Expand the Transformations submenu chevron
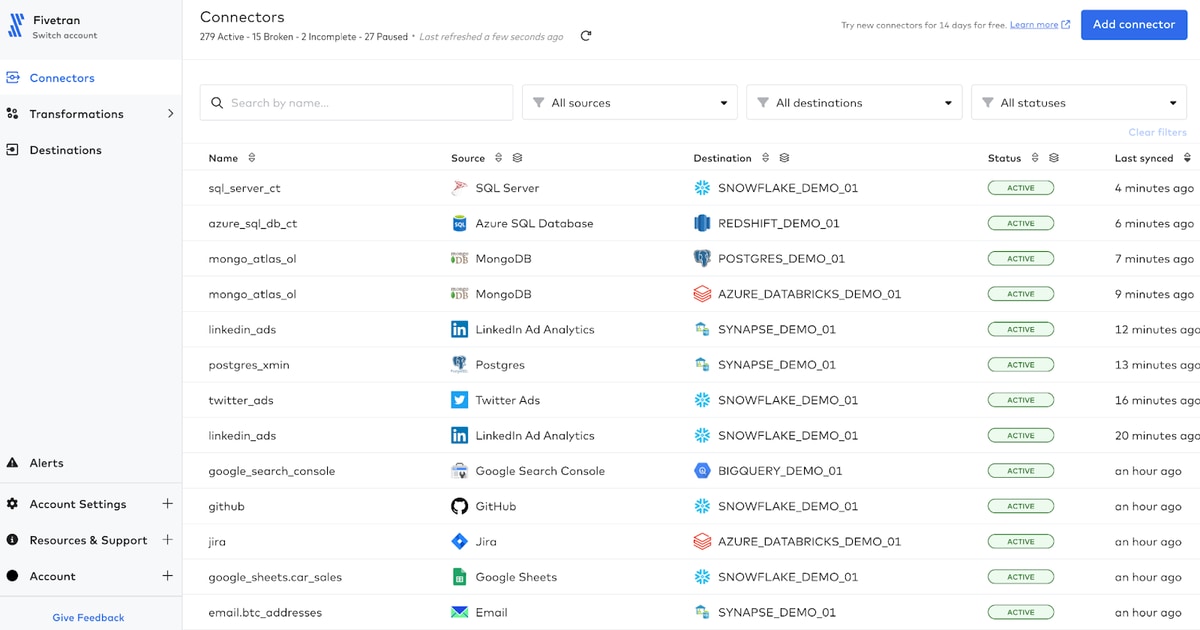Screen dimensions: 1200x630 click(x=170, y=113)
